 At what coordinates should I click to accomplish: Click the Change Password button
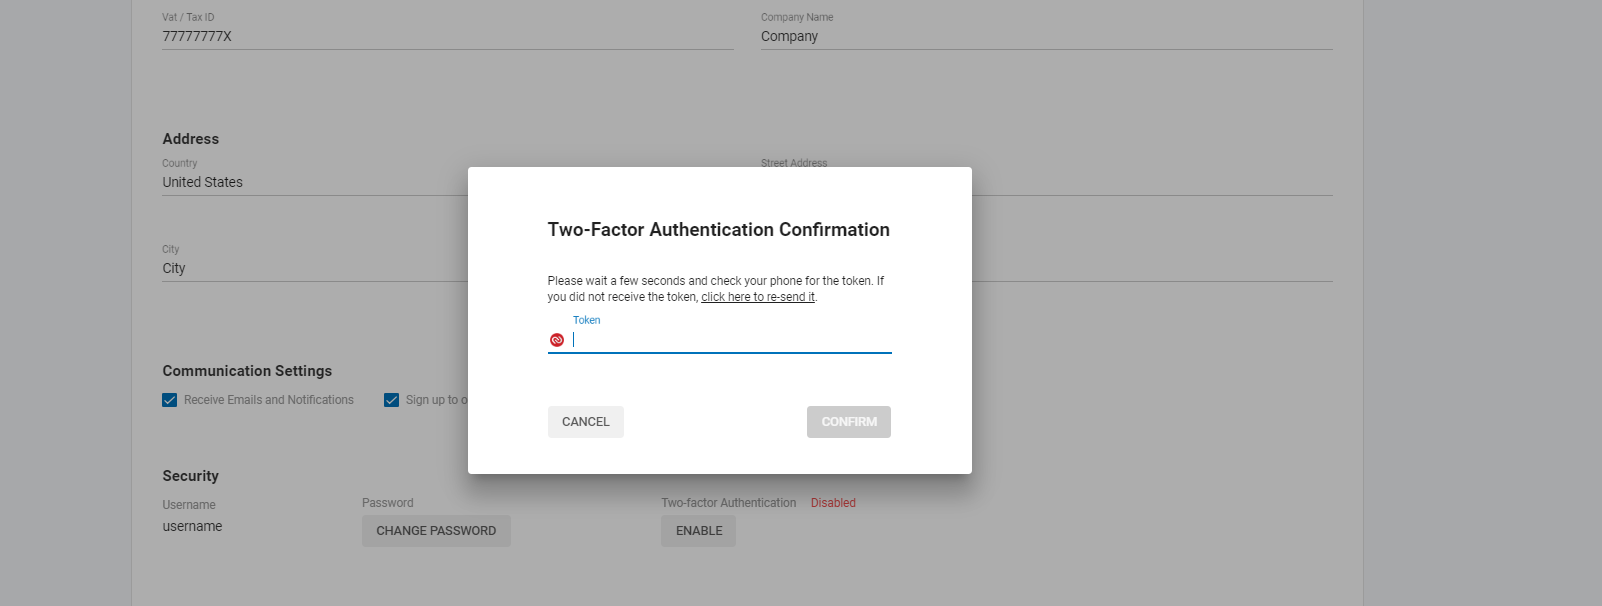coord(436,531)
